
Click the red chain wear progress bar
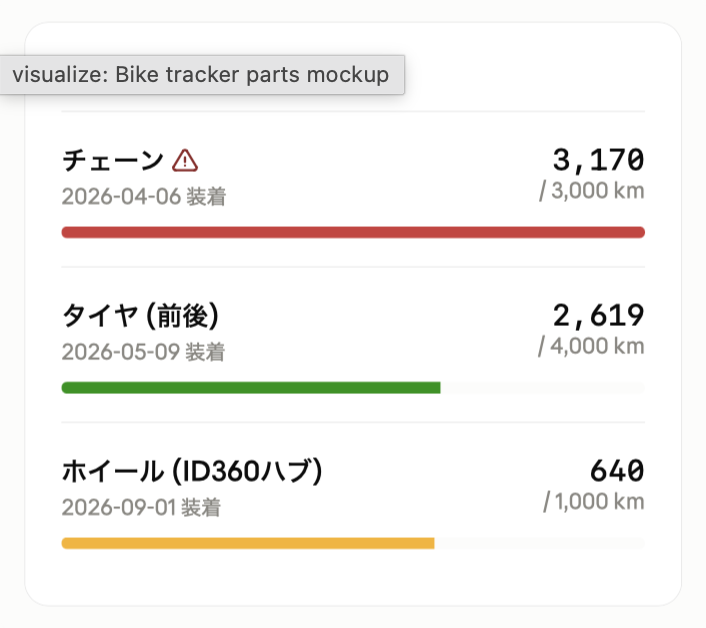[353, 232]
